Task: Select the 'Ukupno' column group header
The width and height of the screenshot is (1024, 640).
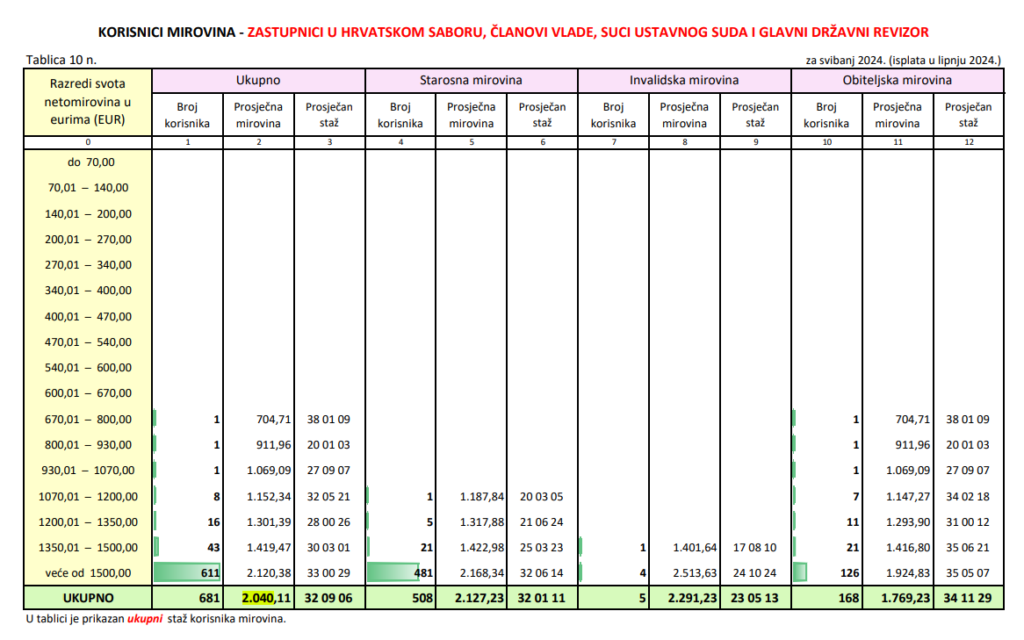Action: 258,80
